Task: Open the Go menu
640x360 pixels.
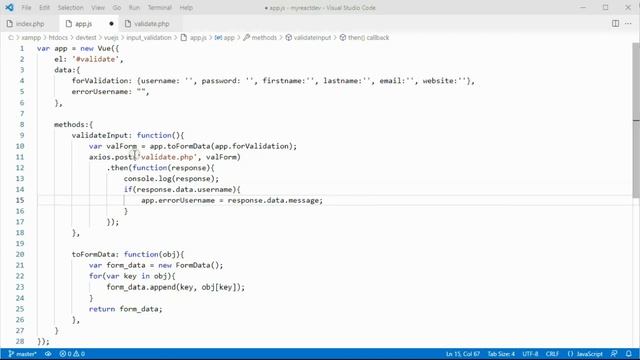Action: point(117,8)
